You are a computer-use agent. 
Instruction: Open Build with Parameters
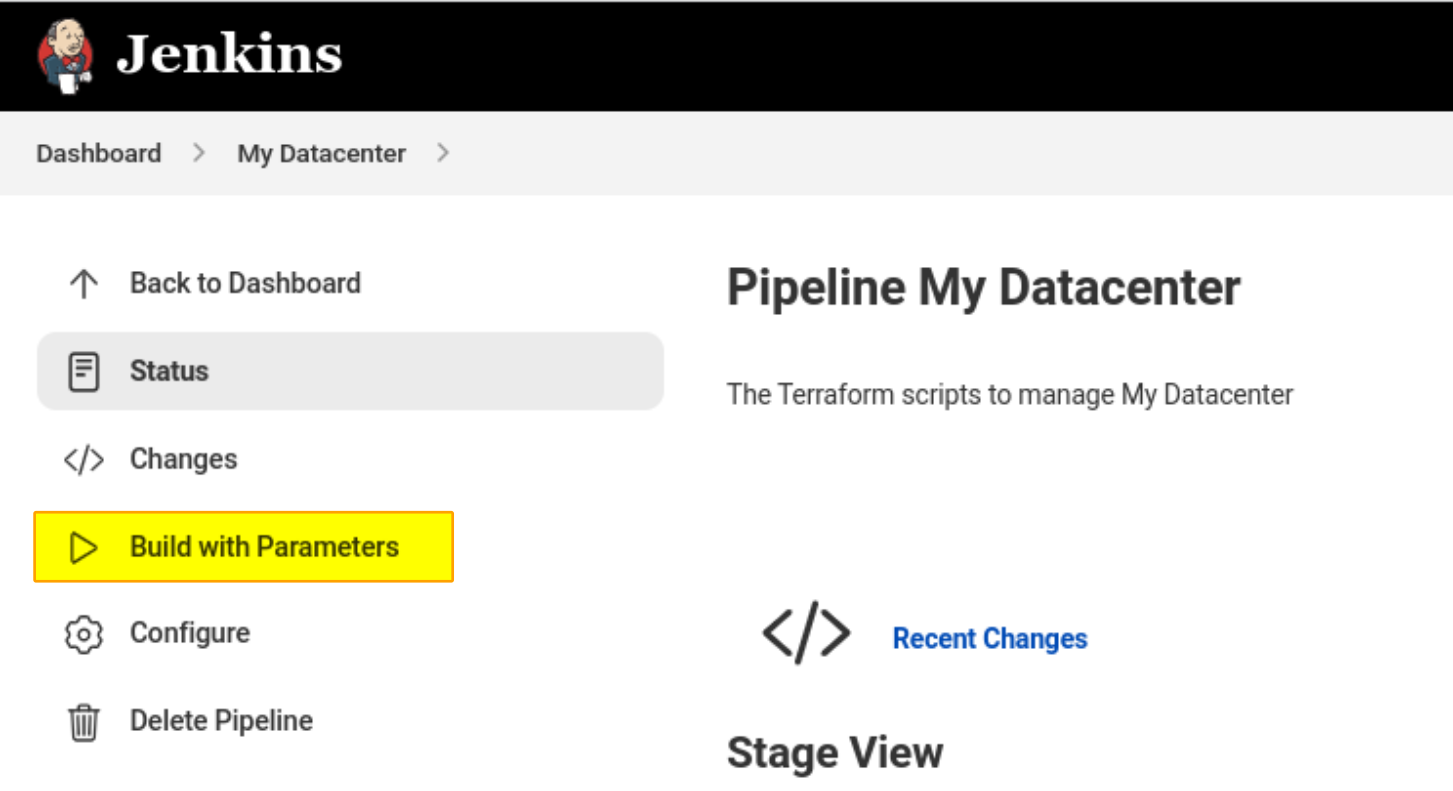pos(264,547)
